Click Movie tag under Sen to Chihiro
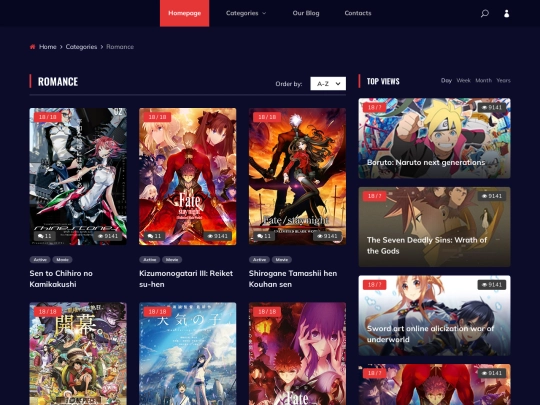Viewport: 540px width, 405px height. 62,260
